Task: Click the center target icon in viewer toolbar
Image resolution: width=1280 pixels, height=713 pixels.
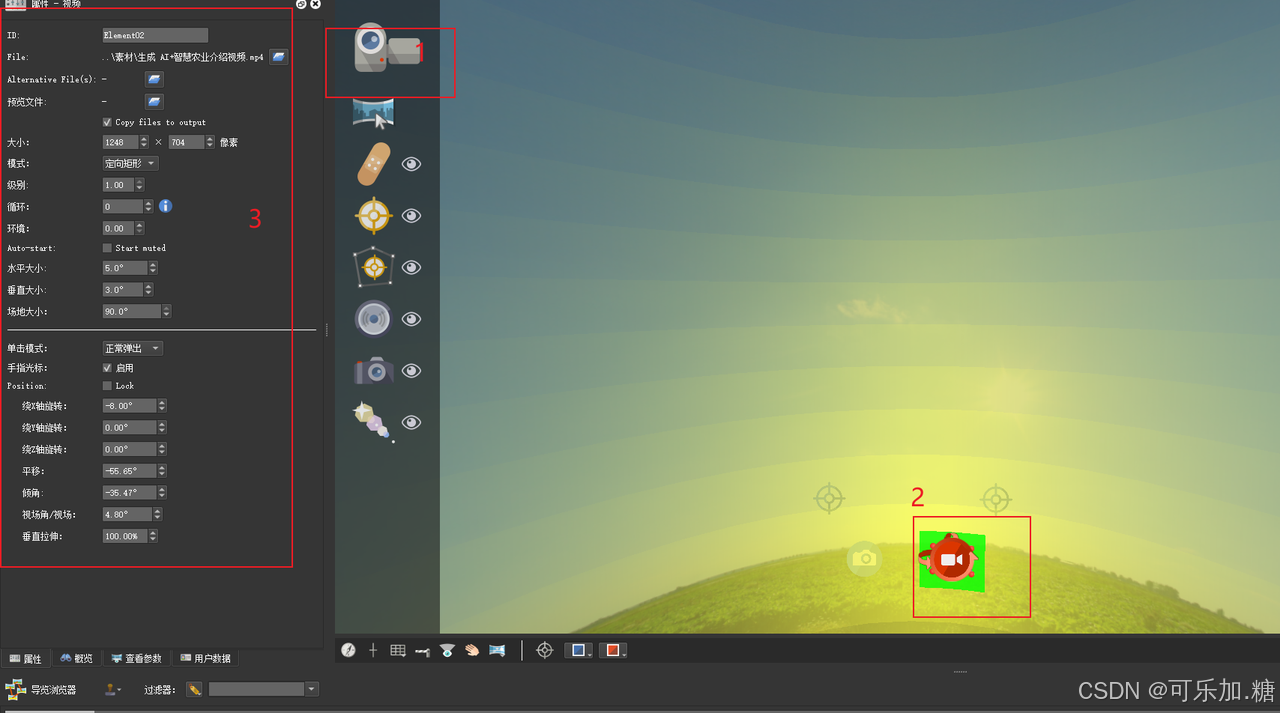Action: coord(545,650)
